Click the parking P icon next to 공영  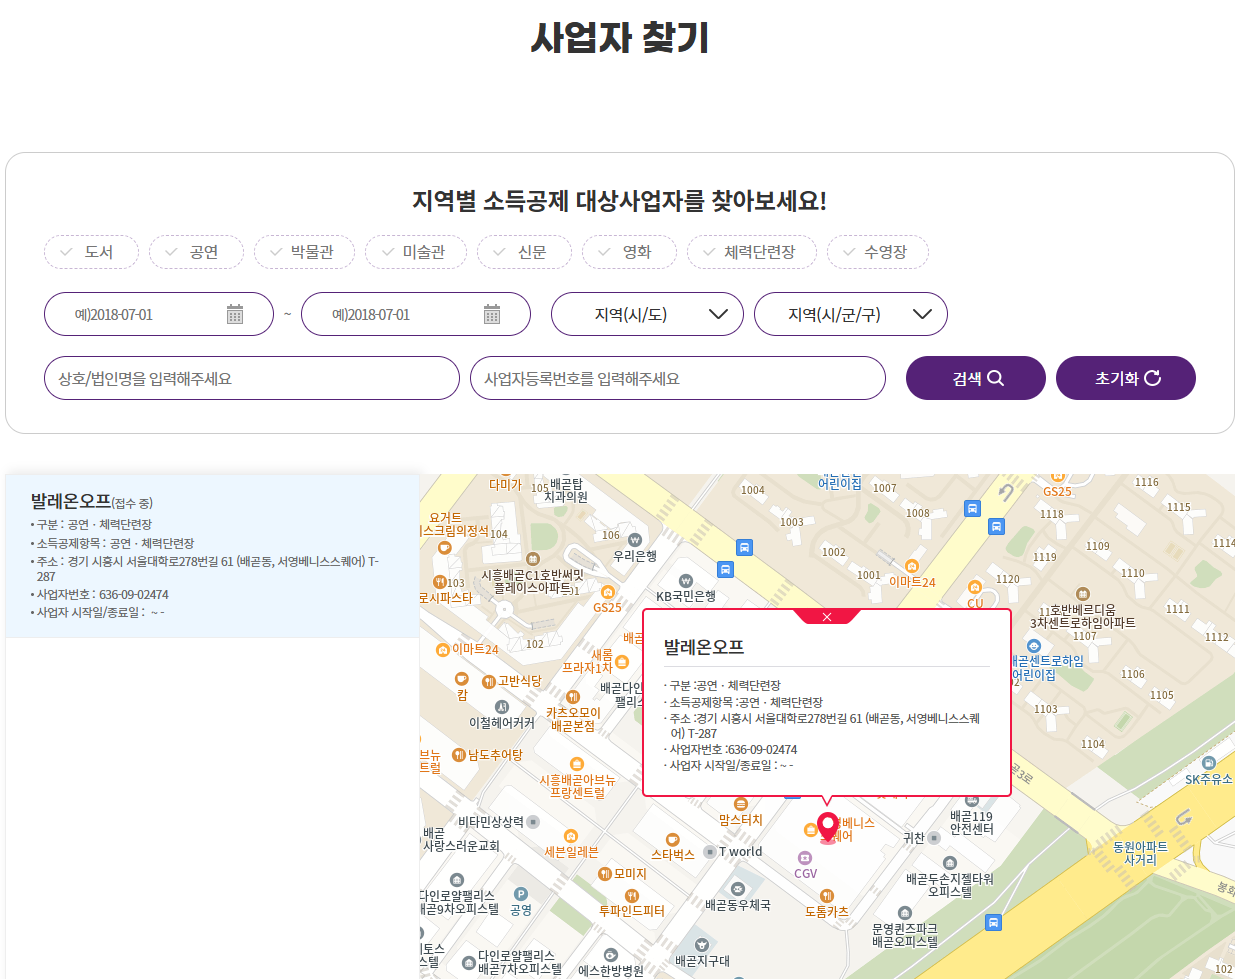point(520,894)
